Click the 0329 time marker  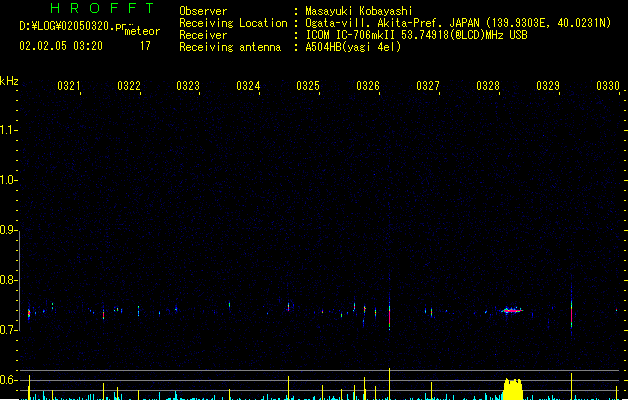[548, 86]
